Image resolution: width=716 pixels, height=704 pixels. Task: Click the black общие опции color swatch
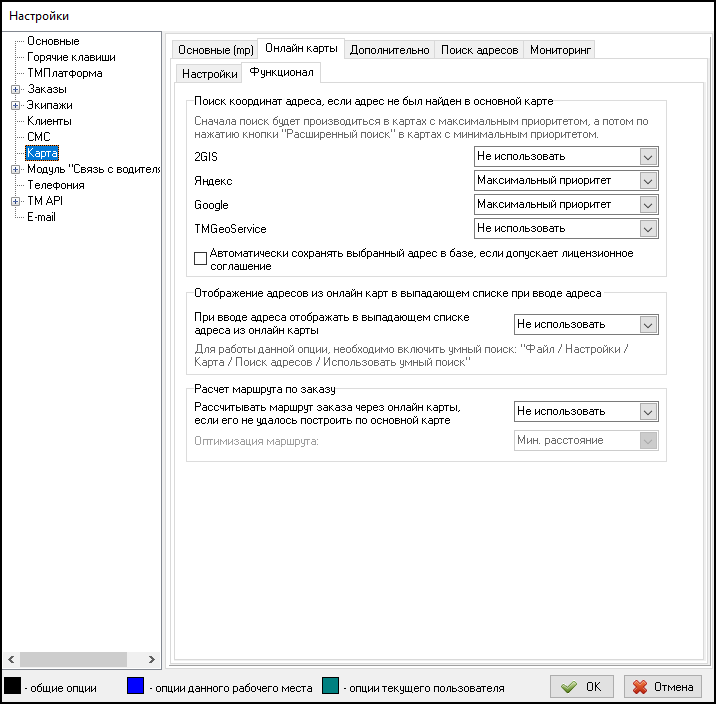[13, 687]
